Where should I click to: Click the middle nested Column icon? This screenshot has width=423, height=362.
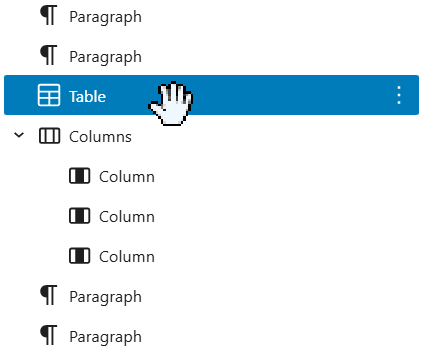coord(80,216)
